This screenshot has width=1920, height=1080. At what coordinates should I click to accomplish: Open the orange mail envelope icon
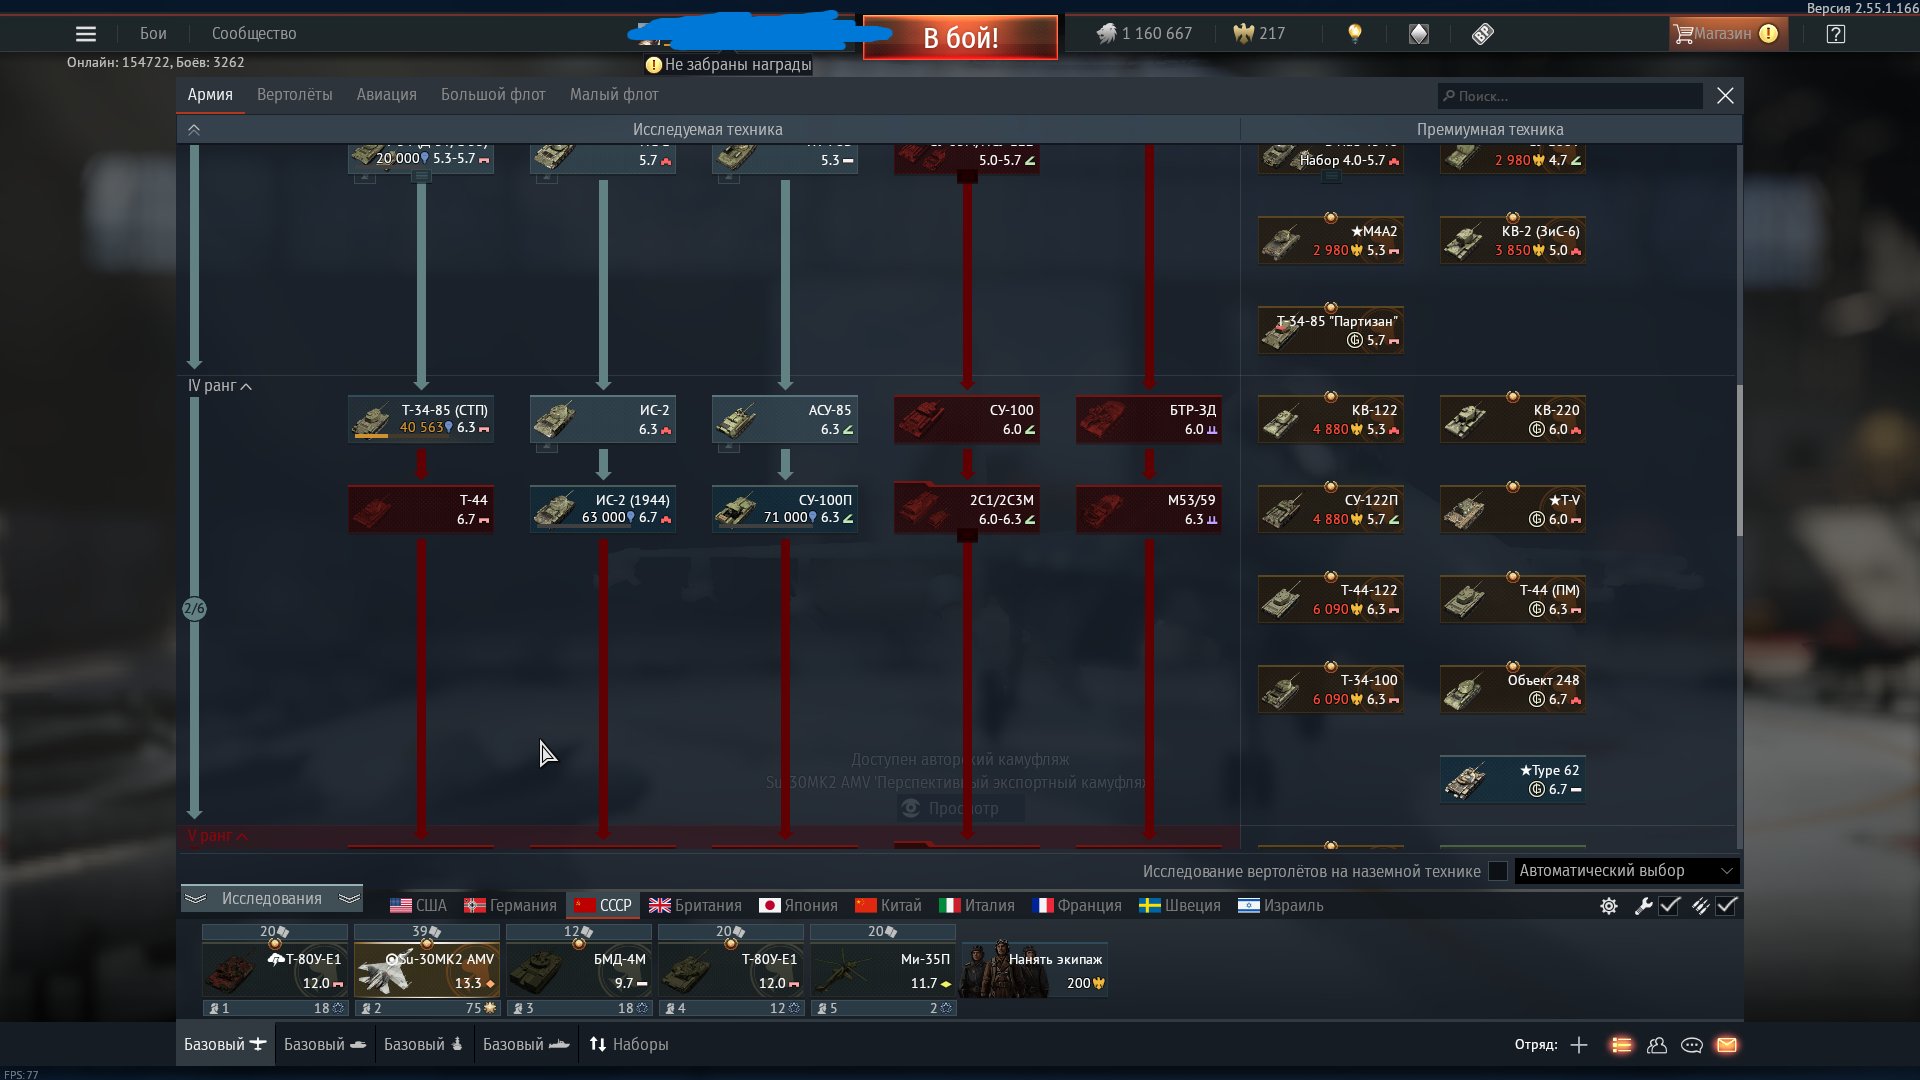click(x=1727, y=1045)
